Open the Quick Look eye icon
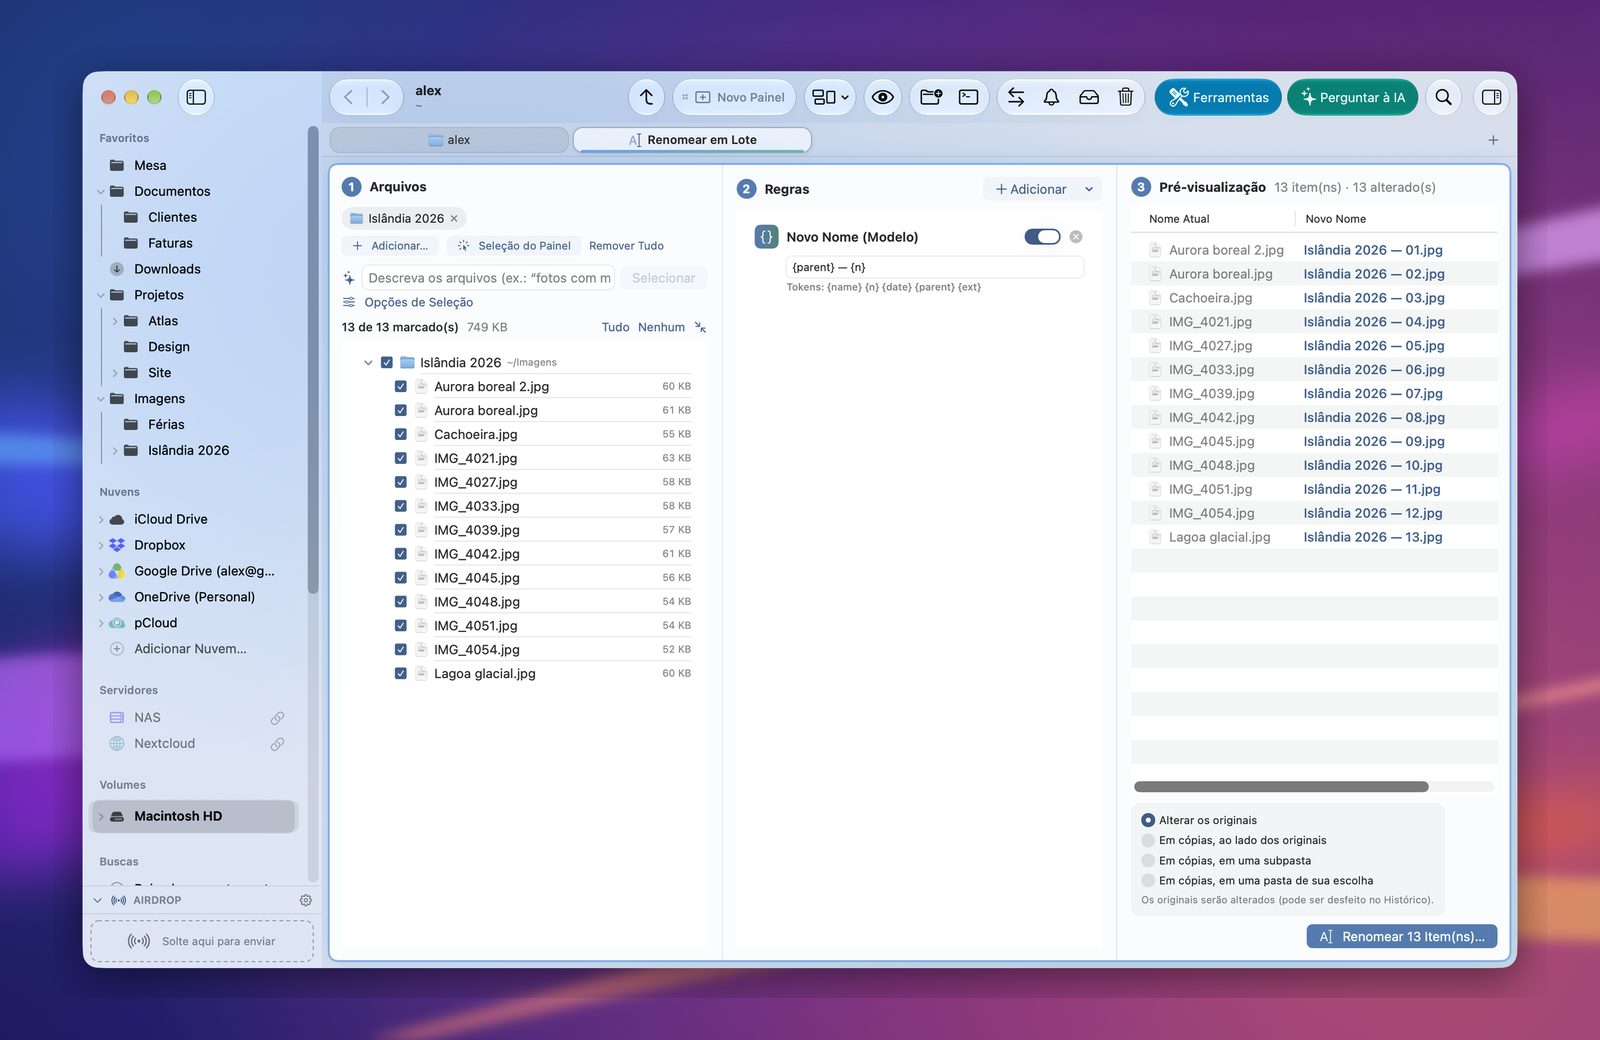 (x=882, y=97)
